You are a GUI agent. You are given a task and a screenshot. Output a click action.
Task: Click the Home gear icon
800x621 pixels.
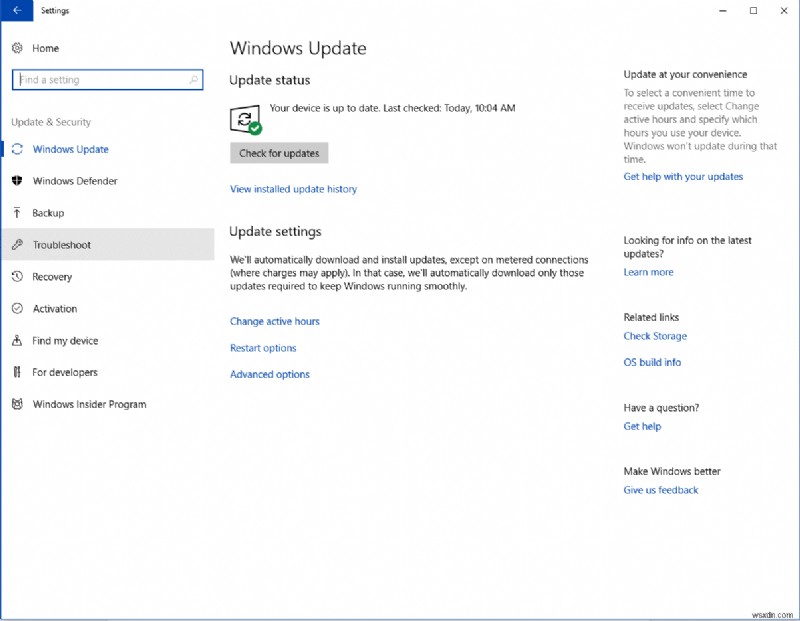click(x=17, y=48)
